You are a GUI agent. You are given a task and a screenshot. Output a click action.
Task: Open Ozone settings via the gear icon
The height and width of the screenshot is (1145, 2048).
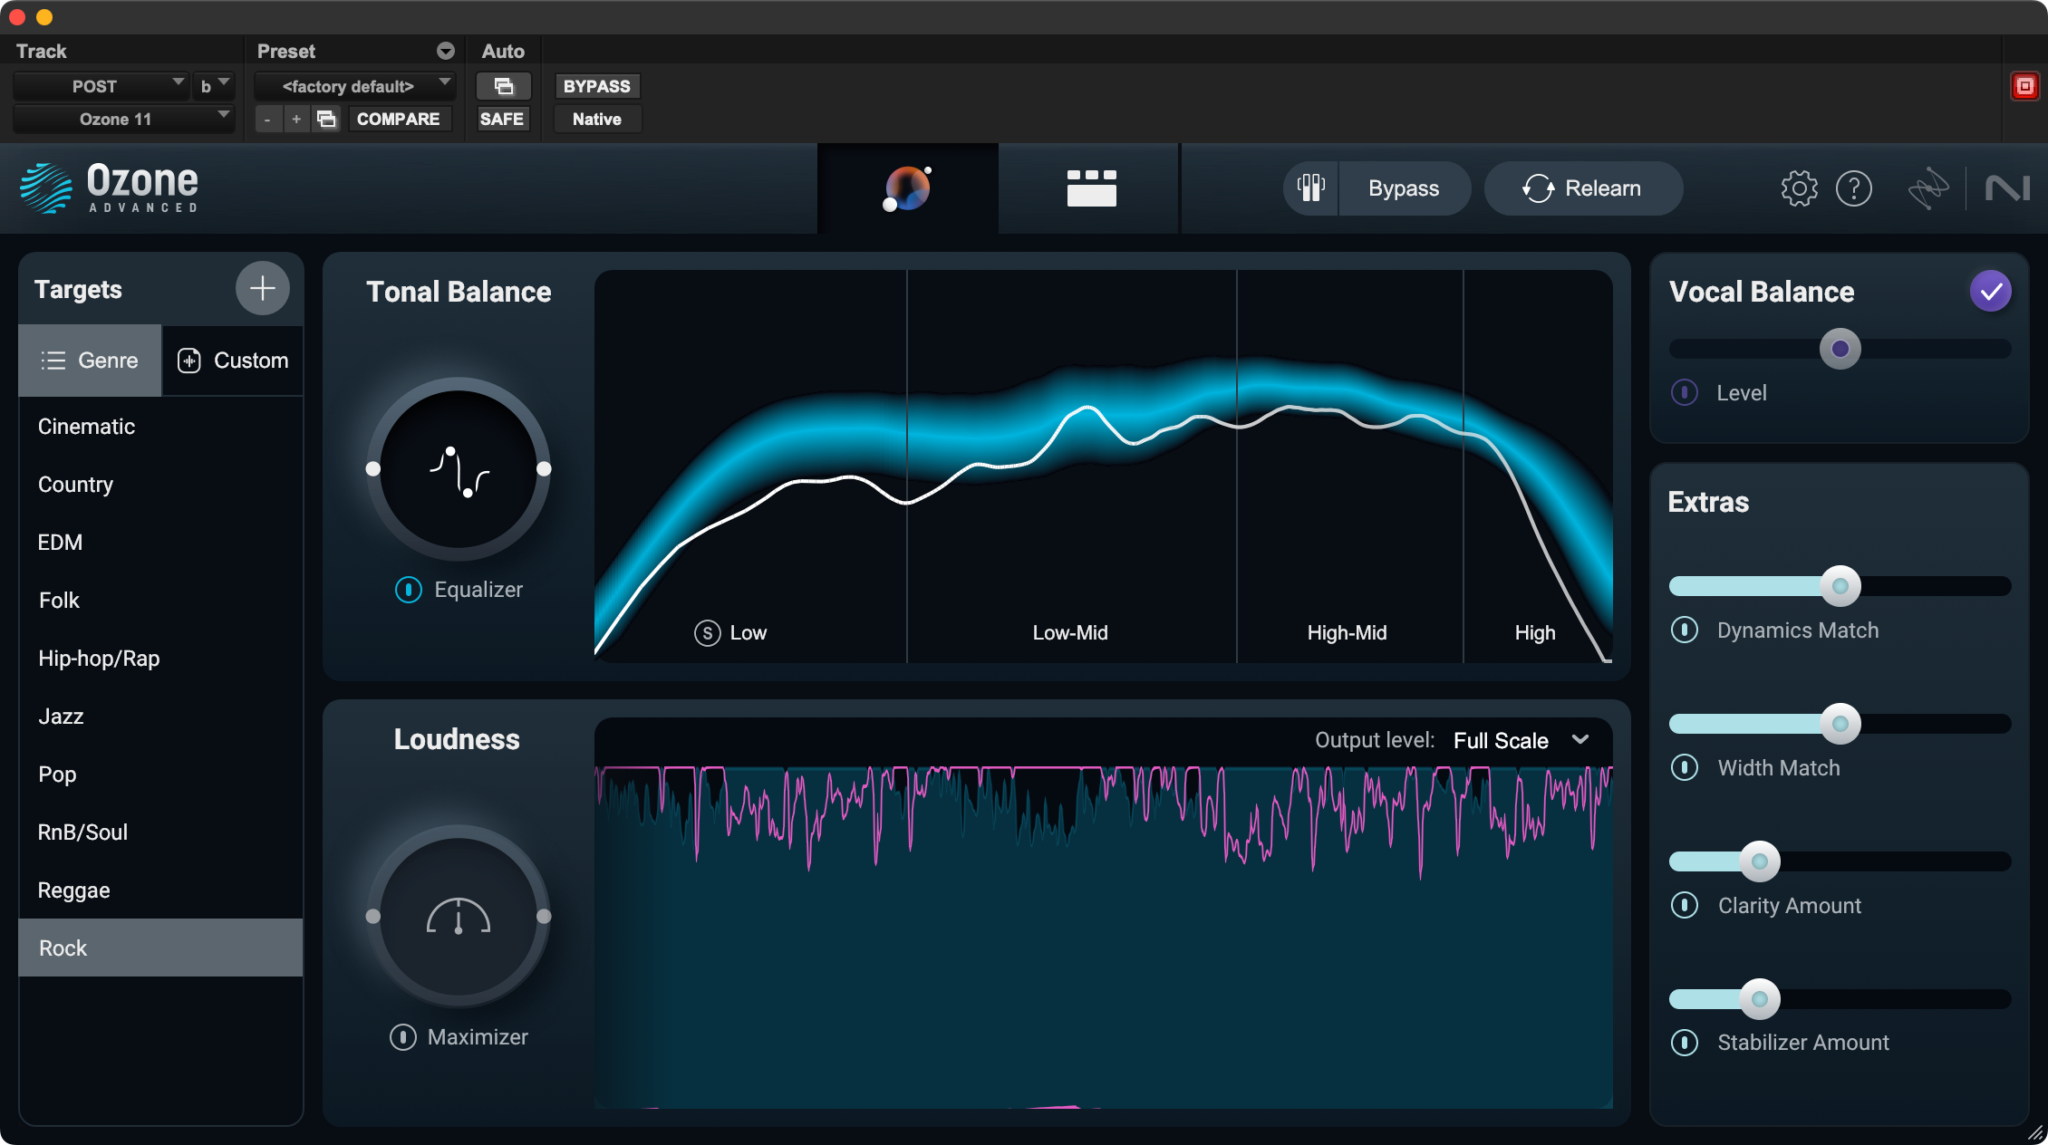1799,188
